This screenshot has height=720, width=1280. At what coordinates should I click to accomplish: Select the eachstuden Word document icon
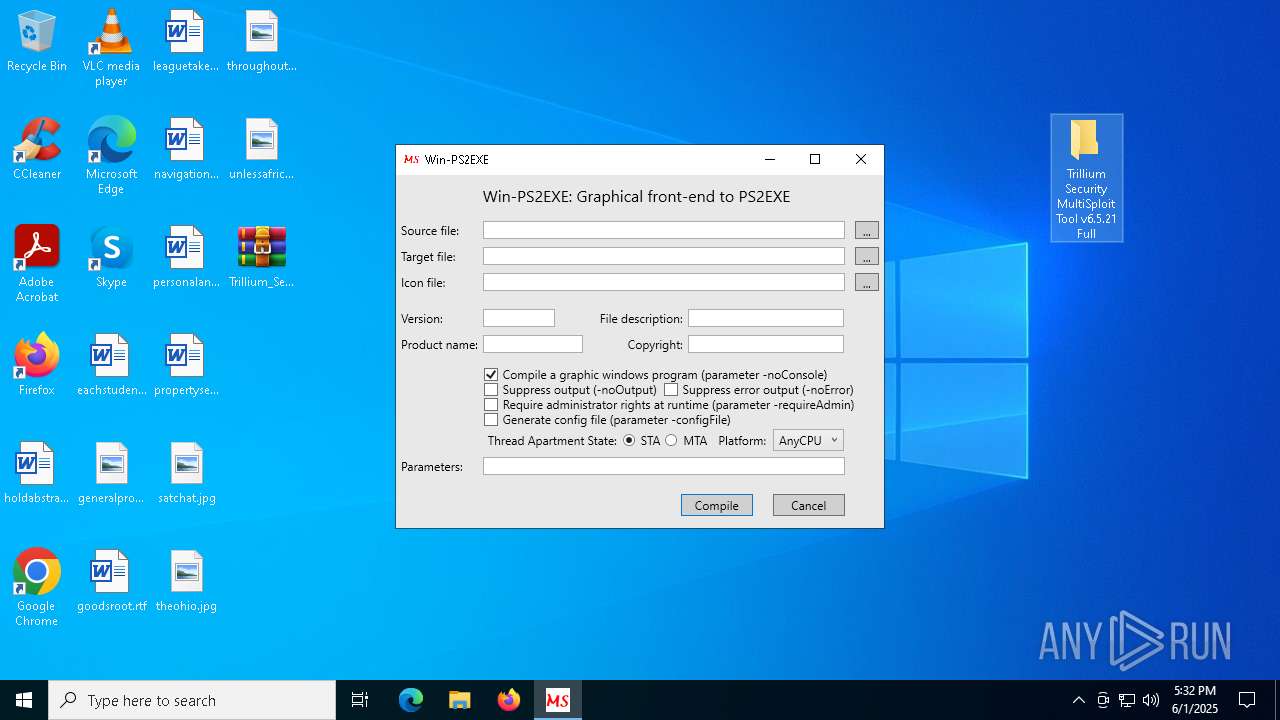(111, 366)
